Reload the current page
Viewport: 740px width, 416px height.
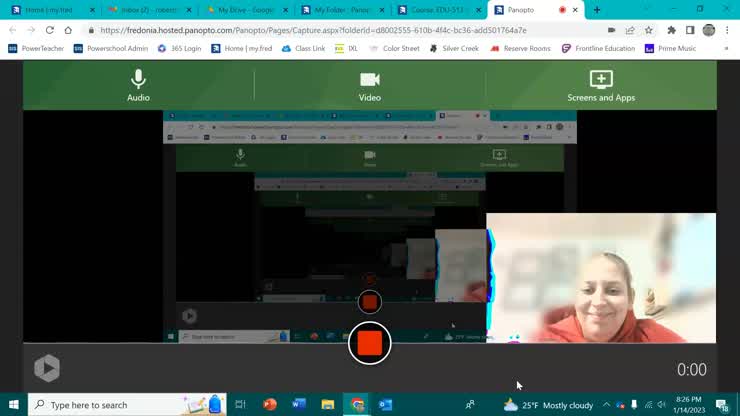(49, 30)
